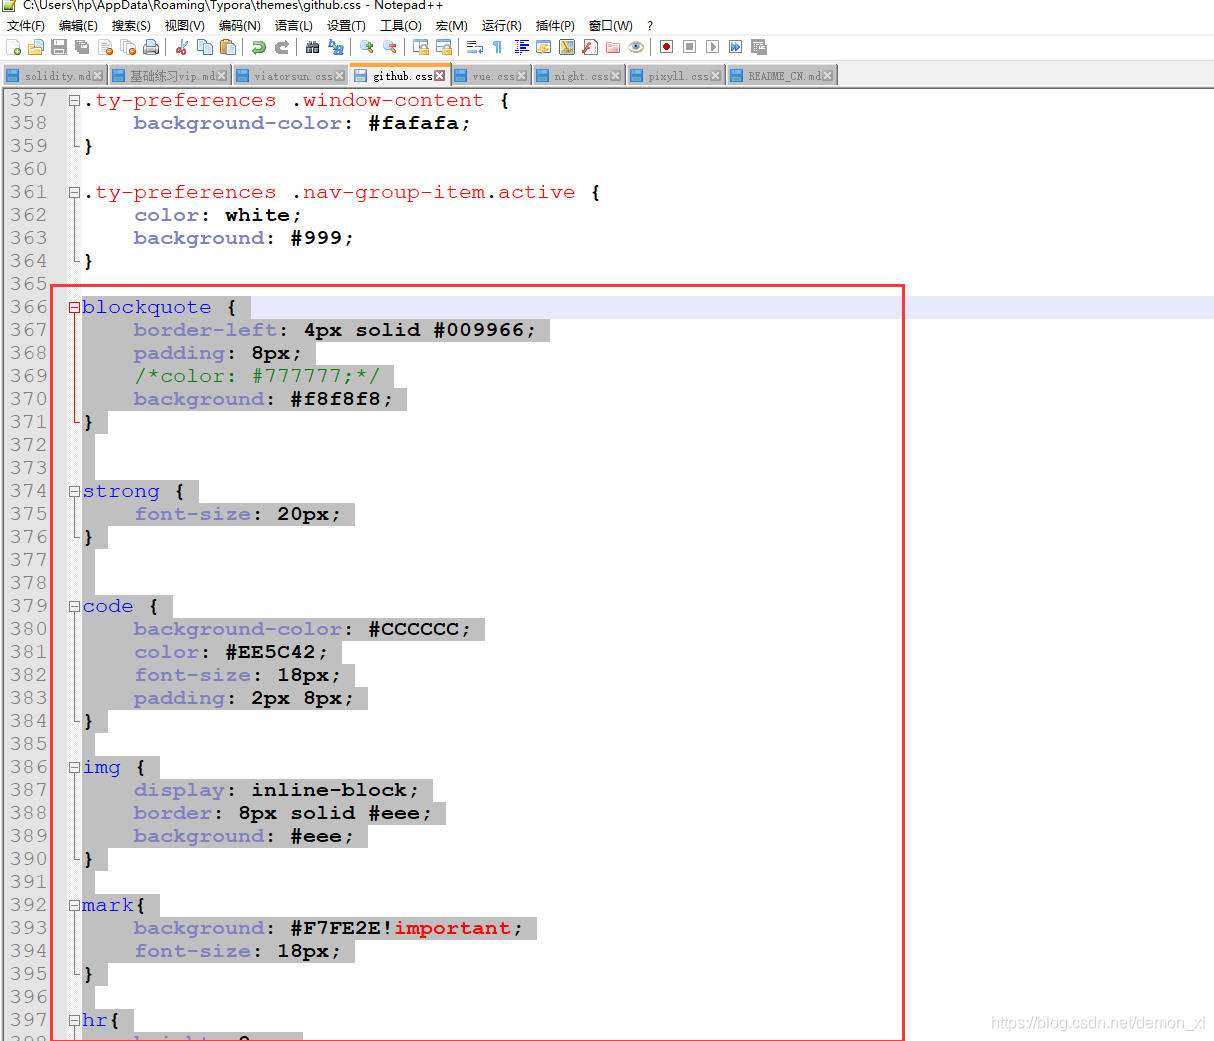This screenshot has width=1214, height=1041.
Task: Open the 宏(M) menu
Action: pos(452,25)
